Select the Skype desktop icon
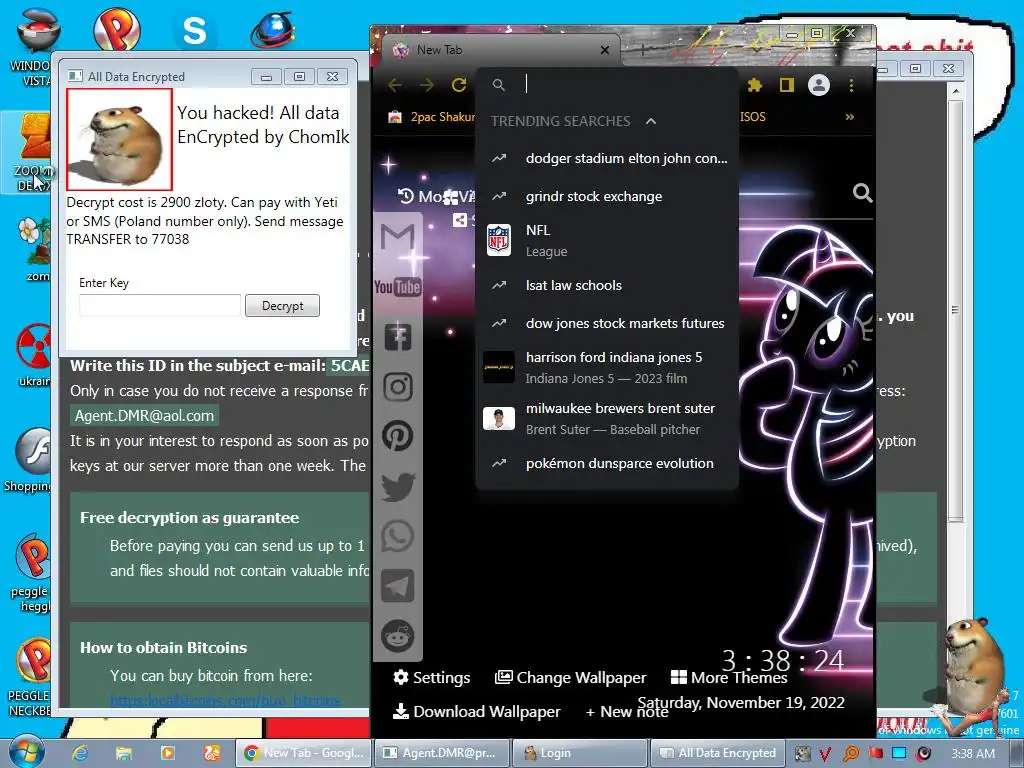Viewport: 1024px width, 768px height. 194,31
